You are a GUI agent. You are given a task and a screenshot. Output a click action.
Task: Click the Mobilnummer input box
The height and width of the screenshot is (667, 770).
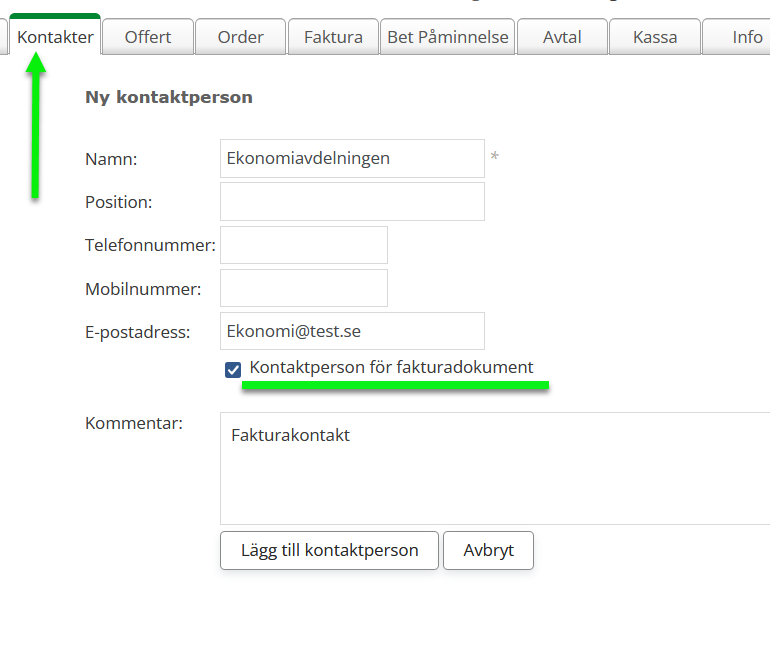coord(303,288)
